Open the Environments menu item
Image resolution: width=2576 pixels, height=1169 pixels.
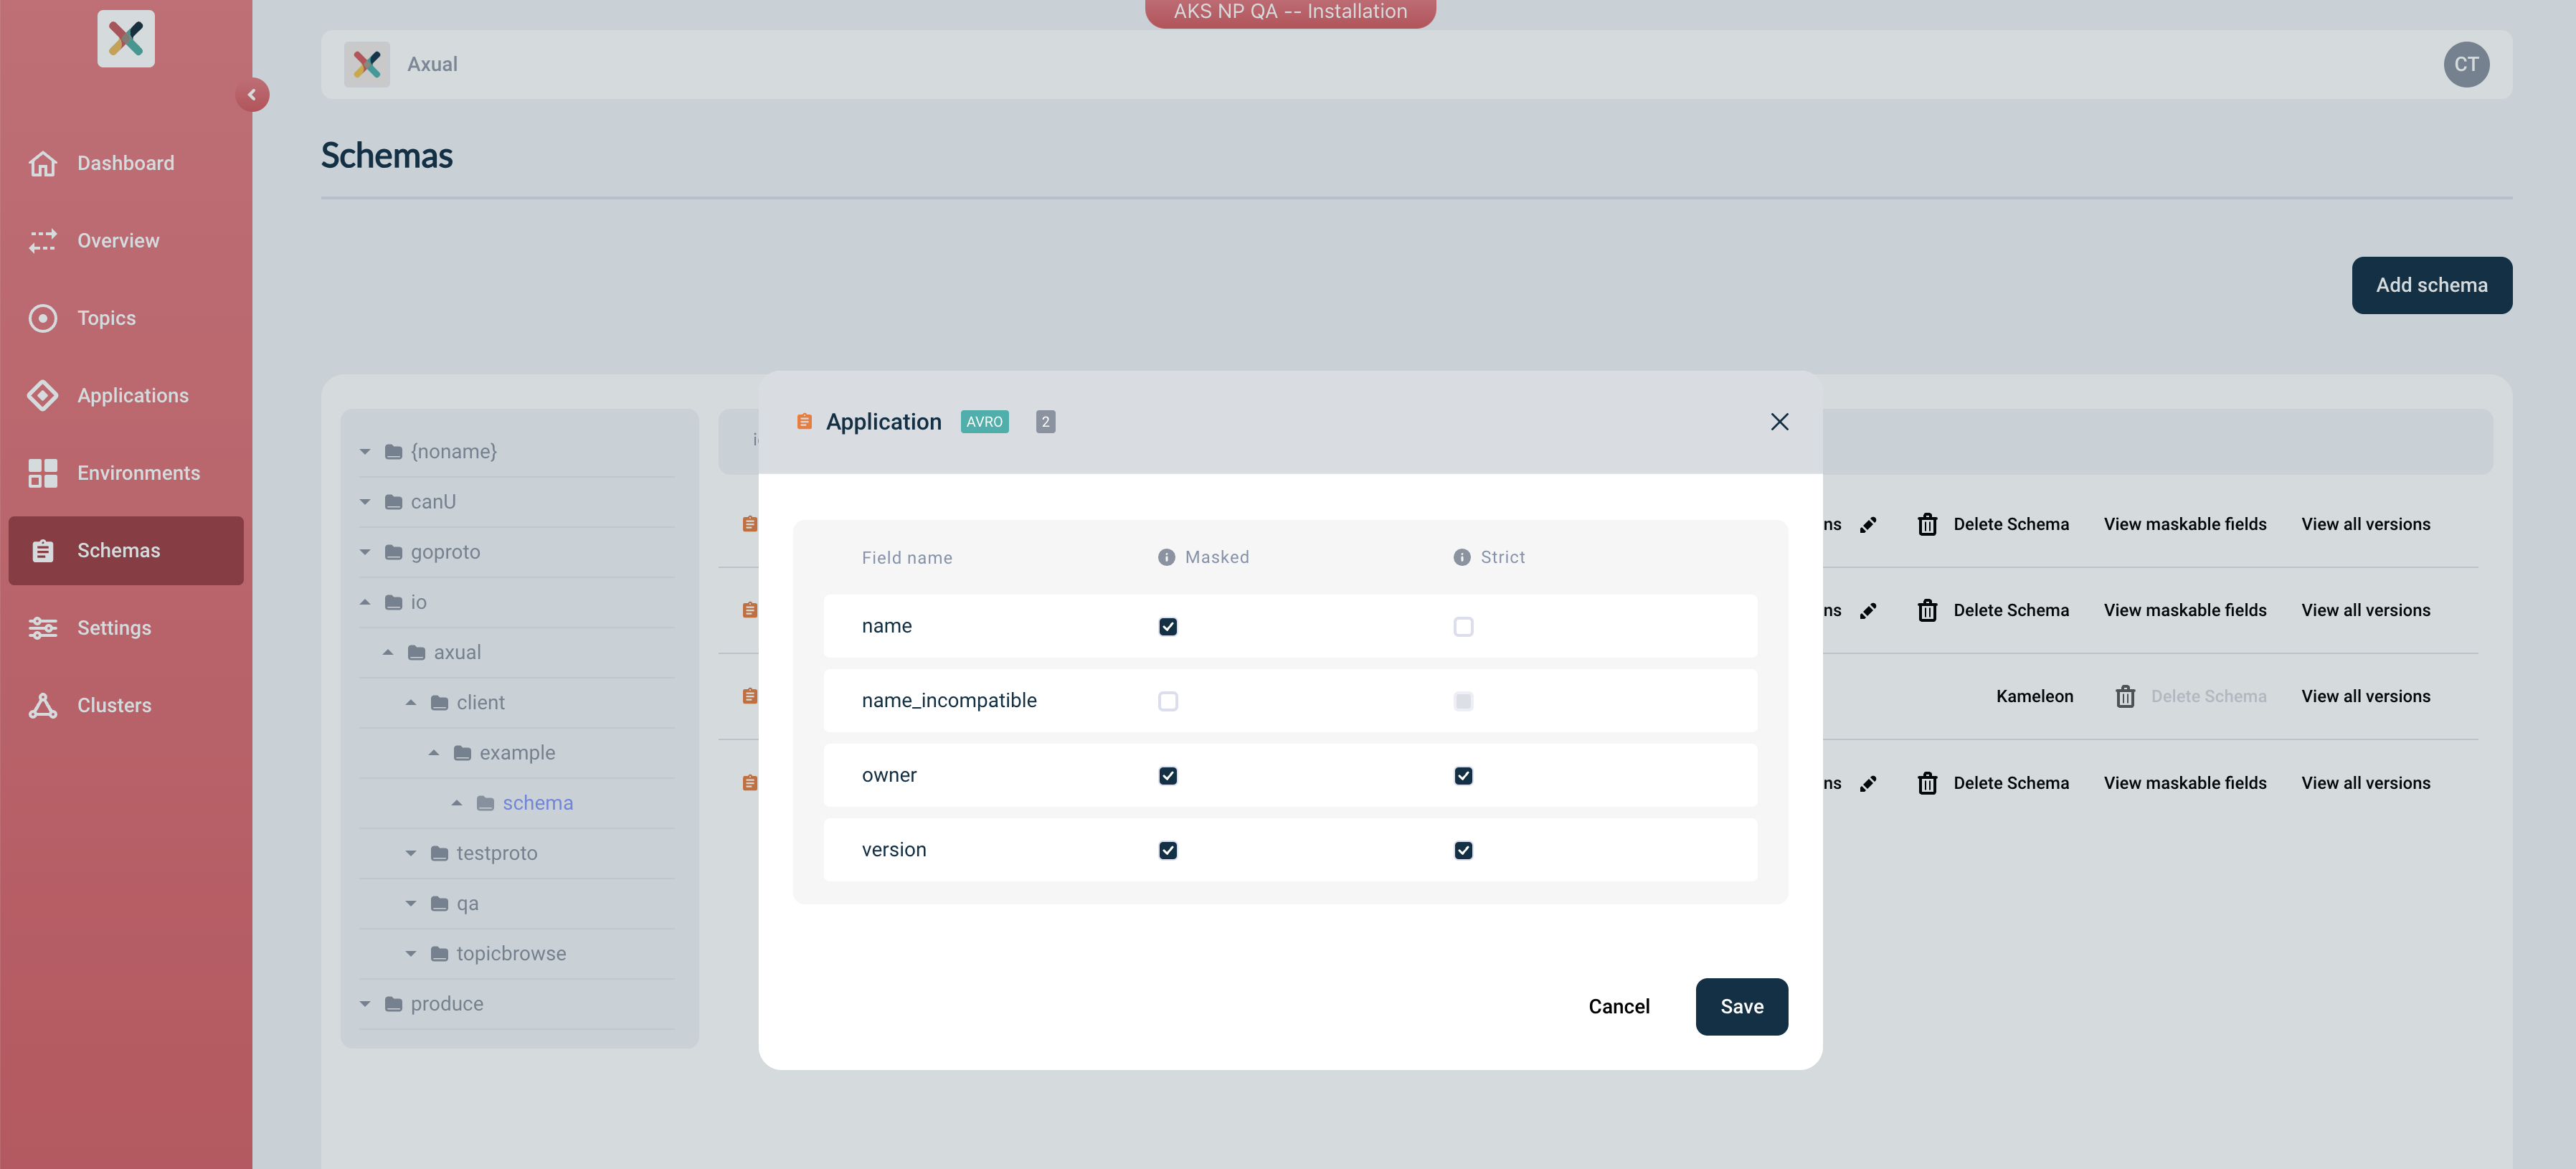pyautogui.click(x=126, y=473)
